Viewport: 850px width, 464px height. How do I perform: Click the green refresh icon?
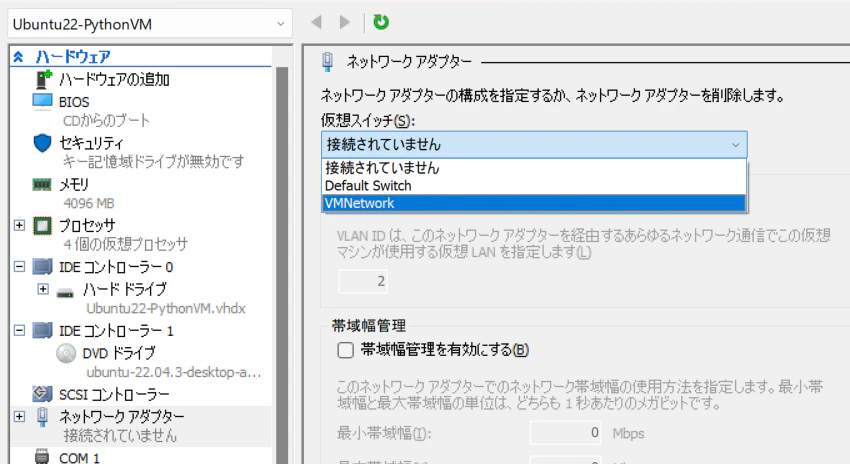[381, 22]
